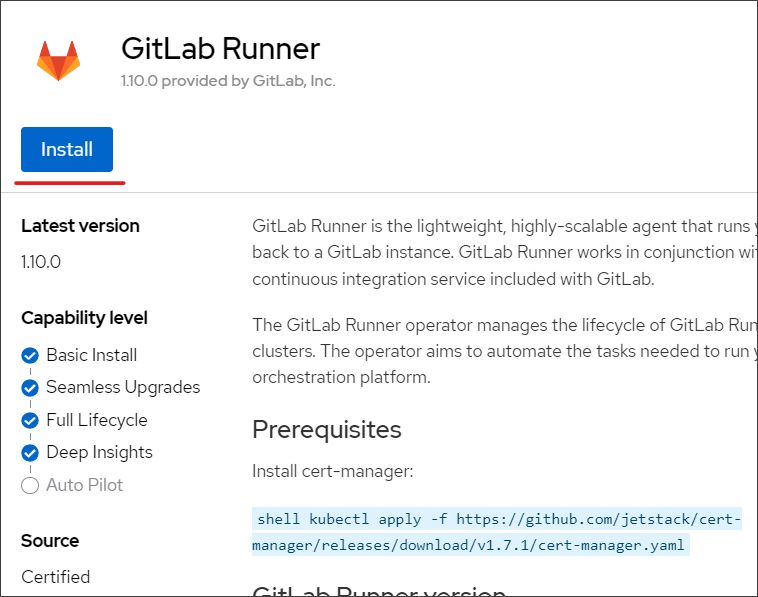758x597 pixels.
Task: Click the kubectl apply command code block
Action: click(496, 532)
